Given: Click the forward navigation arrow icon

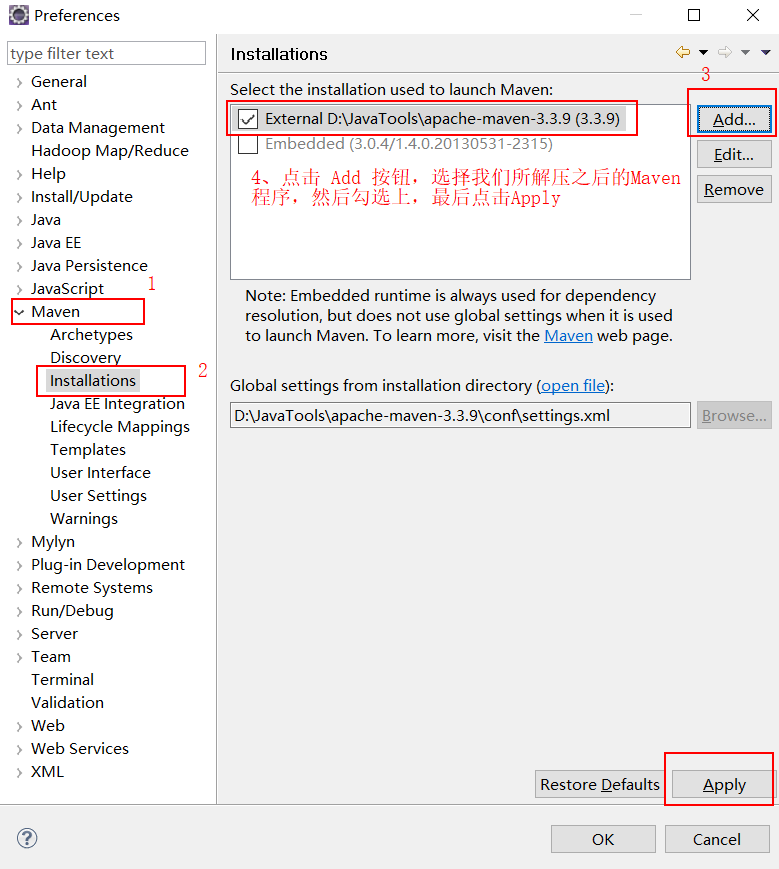Looking at the screenshot, I should 725,52.
